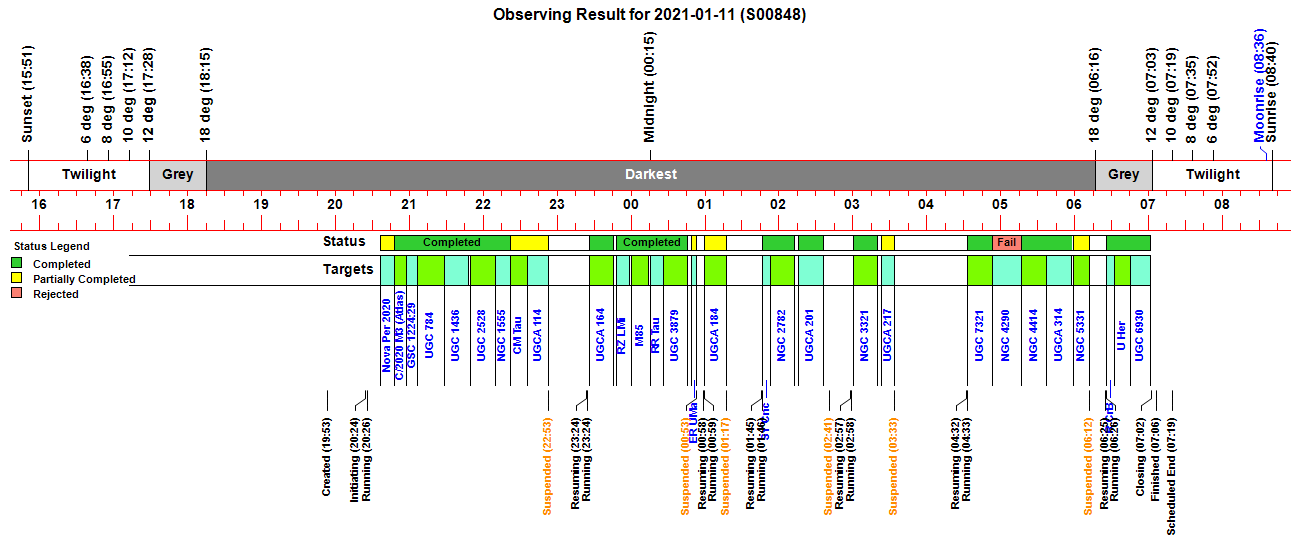The image size is (1300, 560).
Task: Click the evening Grey band near hour 18
Action: [178, 174]
